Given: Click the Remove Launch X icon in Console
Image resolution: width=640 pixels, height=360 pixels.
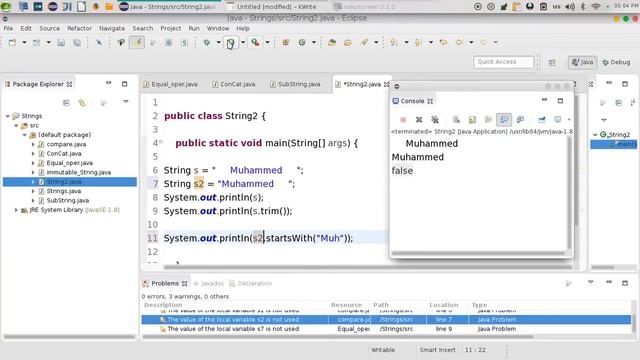Looking at the screenshot, I should 419,120.
